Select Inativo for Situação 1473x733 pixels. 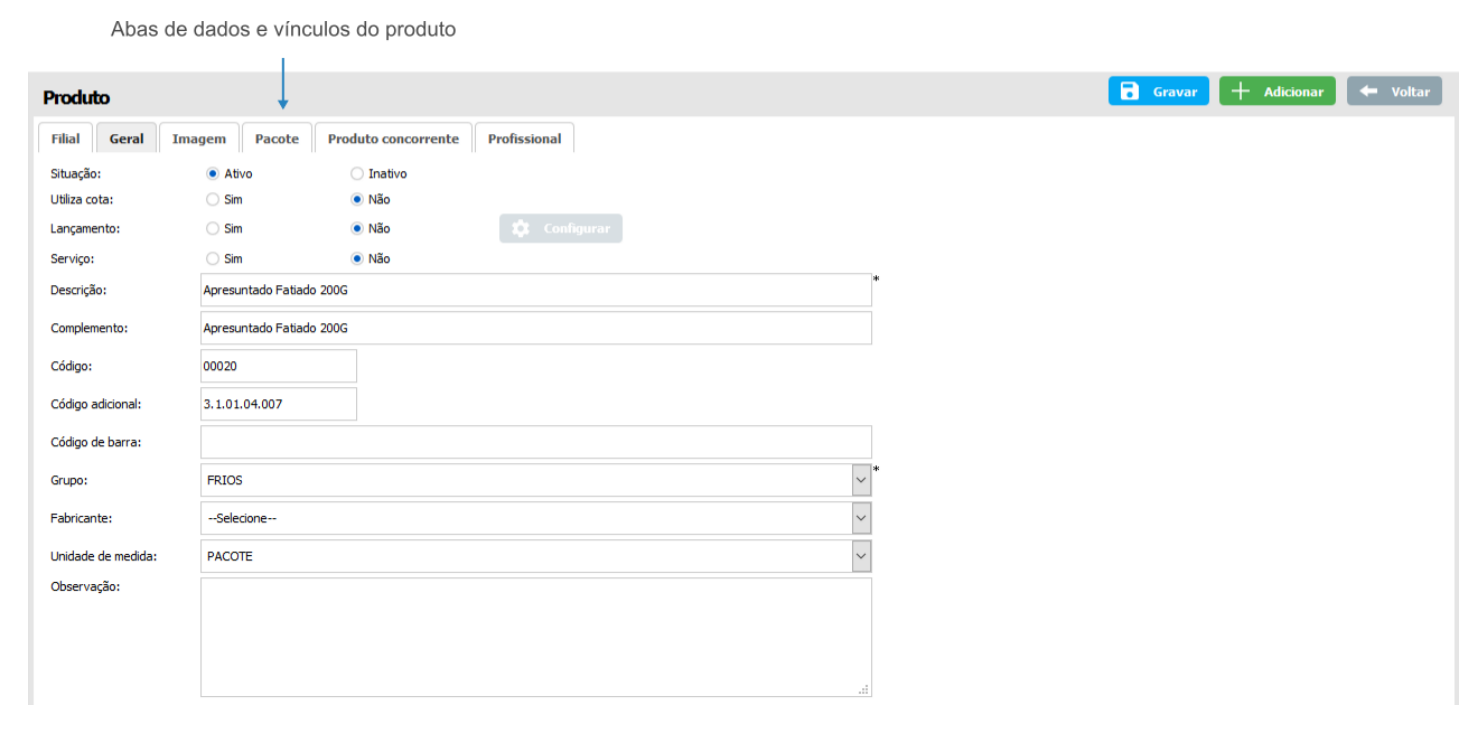[357, 174]
